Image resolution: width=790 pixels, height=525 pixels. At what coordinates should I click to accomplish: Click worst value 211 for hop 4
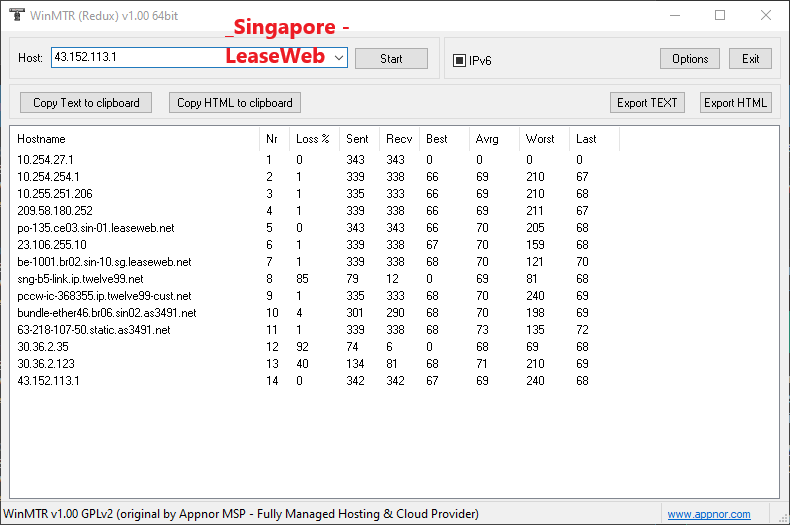[535, 211]
